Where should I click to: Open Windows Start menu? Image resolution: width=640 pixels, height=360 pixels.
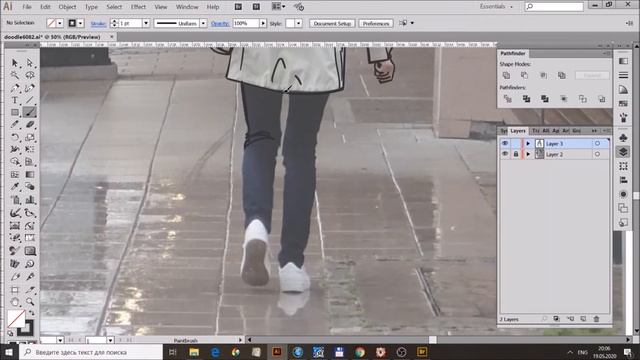pyautogui.click(x=9, y=352)
